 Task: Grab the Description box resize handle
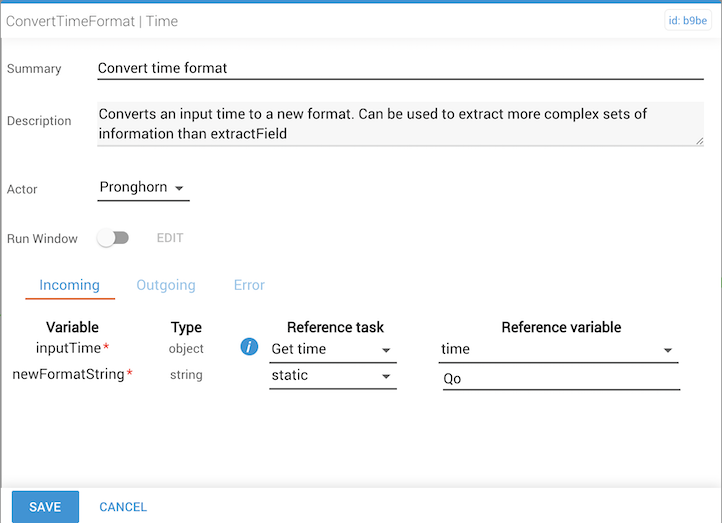pyautogui.click(x=699, y=141)
